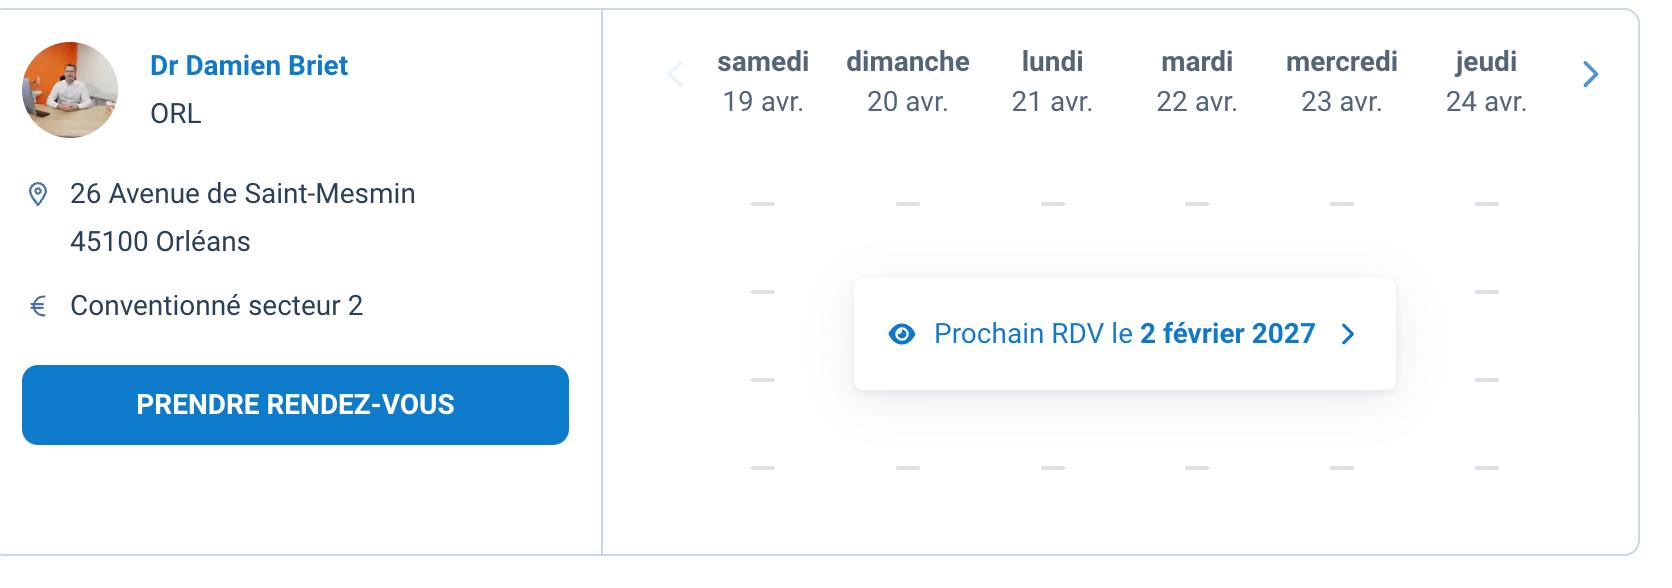Screen dimensions: 1672x588
Task: Go to previous days with left chevron
Action: pos(676,74)
